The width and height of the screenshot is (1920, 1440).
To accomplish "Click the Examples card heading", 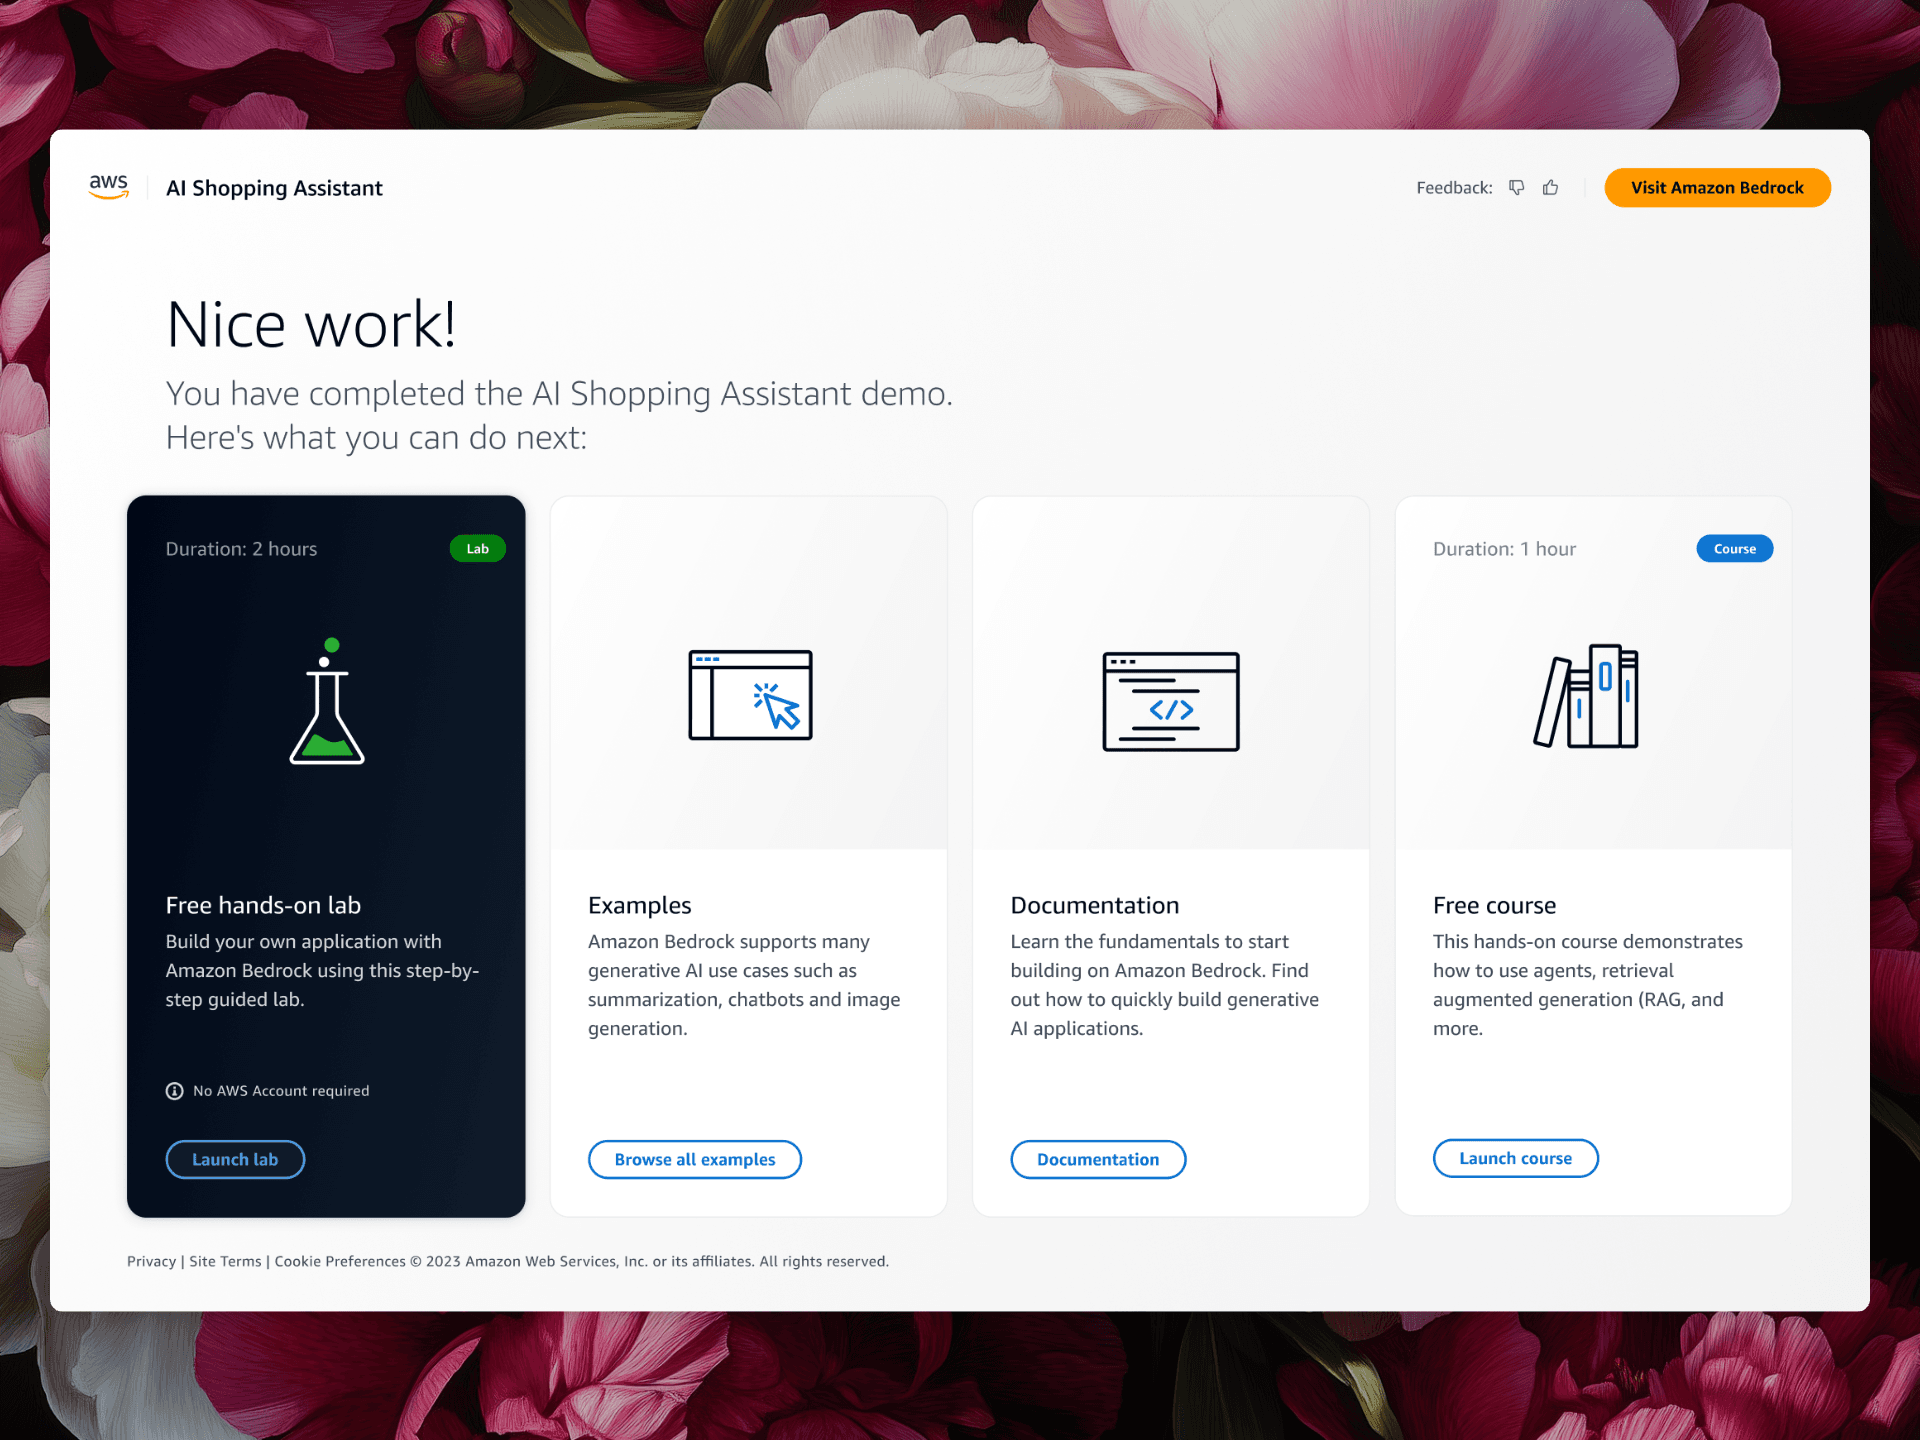I will [640, 905].
